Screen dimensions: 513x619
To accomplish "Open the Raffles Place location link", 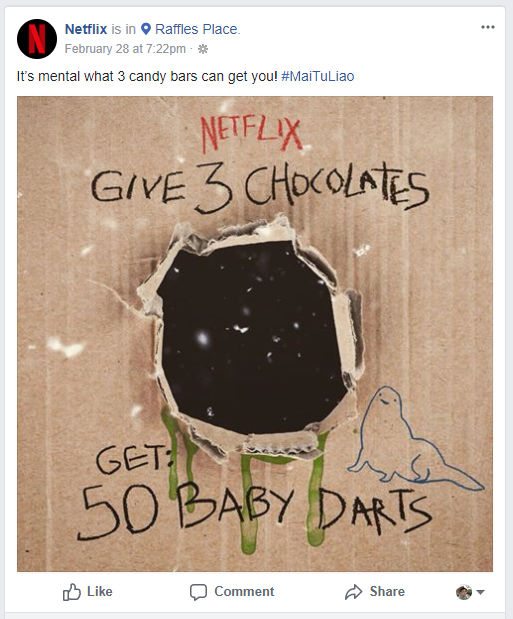I will (x=197, y=29).
